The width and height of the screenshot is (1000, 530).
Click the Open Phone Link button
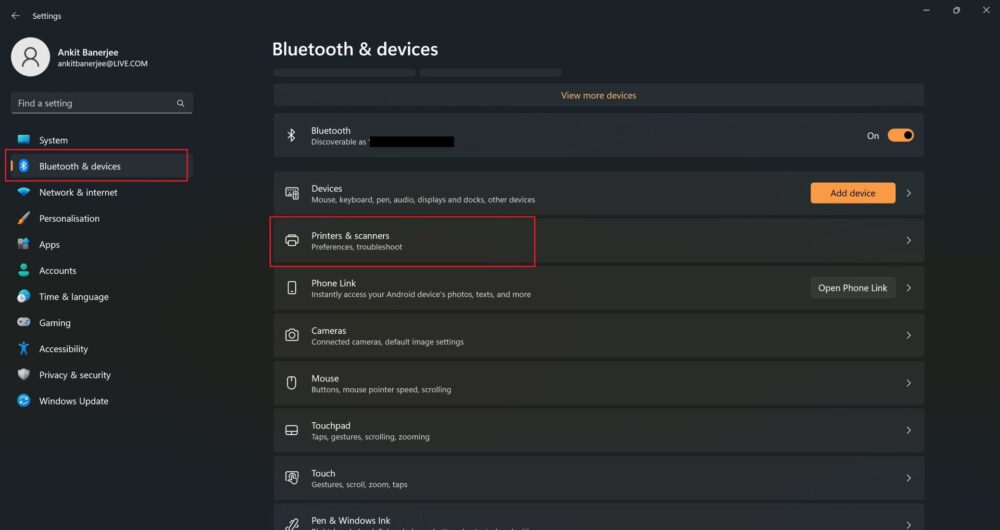click(x=852, y=288)
